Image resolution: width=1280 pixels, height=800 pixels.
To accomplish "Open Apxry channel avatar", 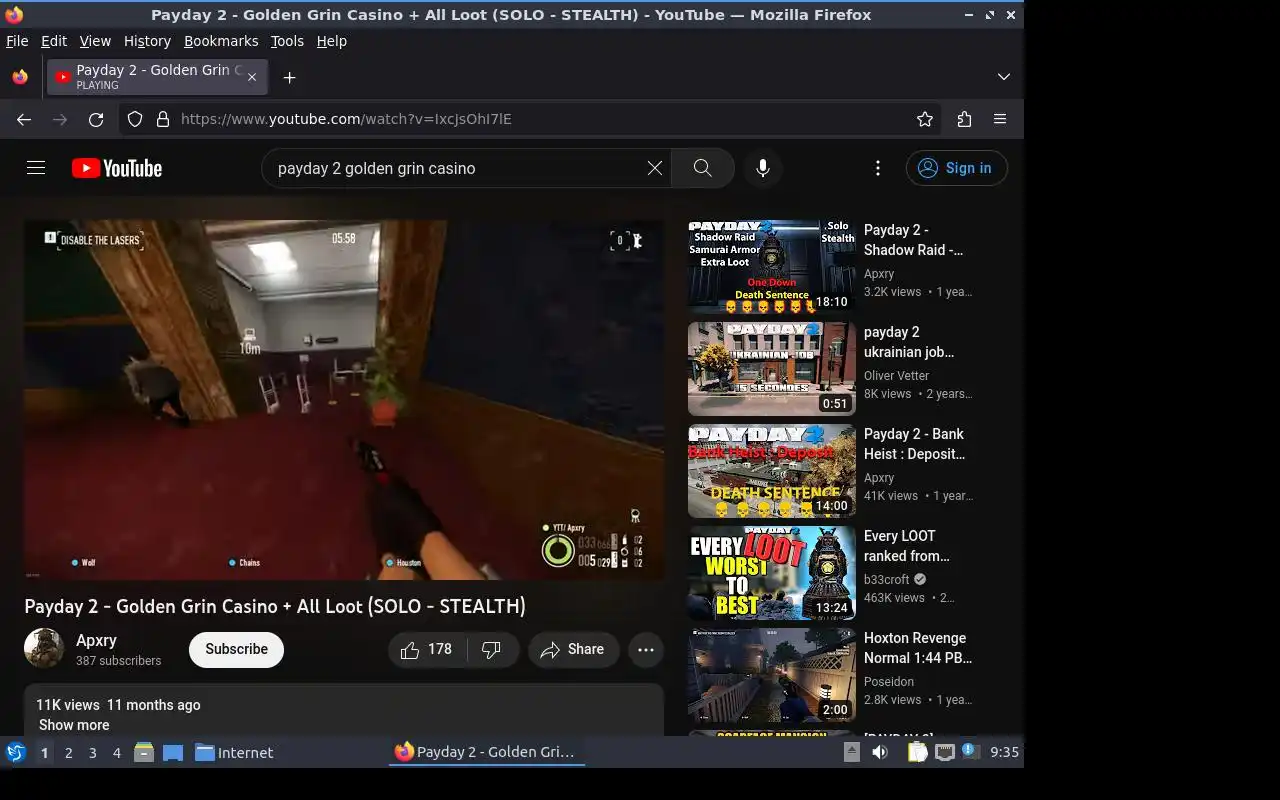I will [44, 648].
